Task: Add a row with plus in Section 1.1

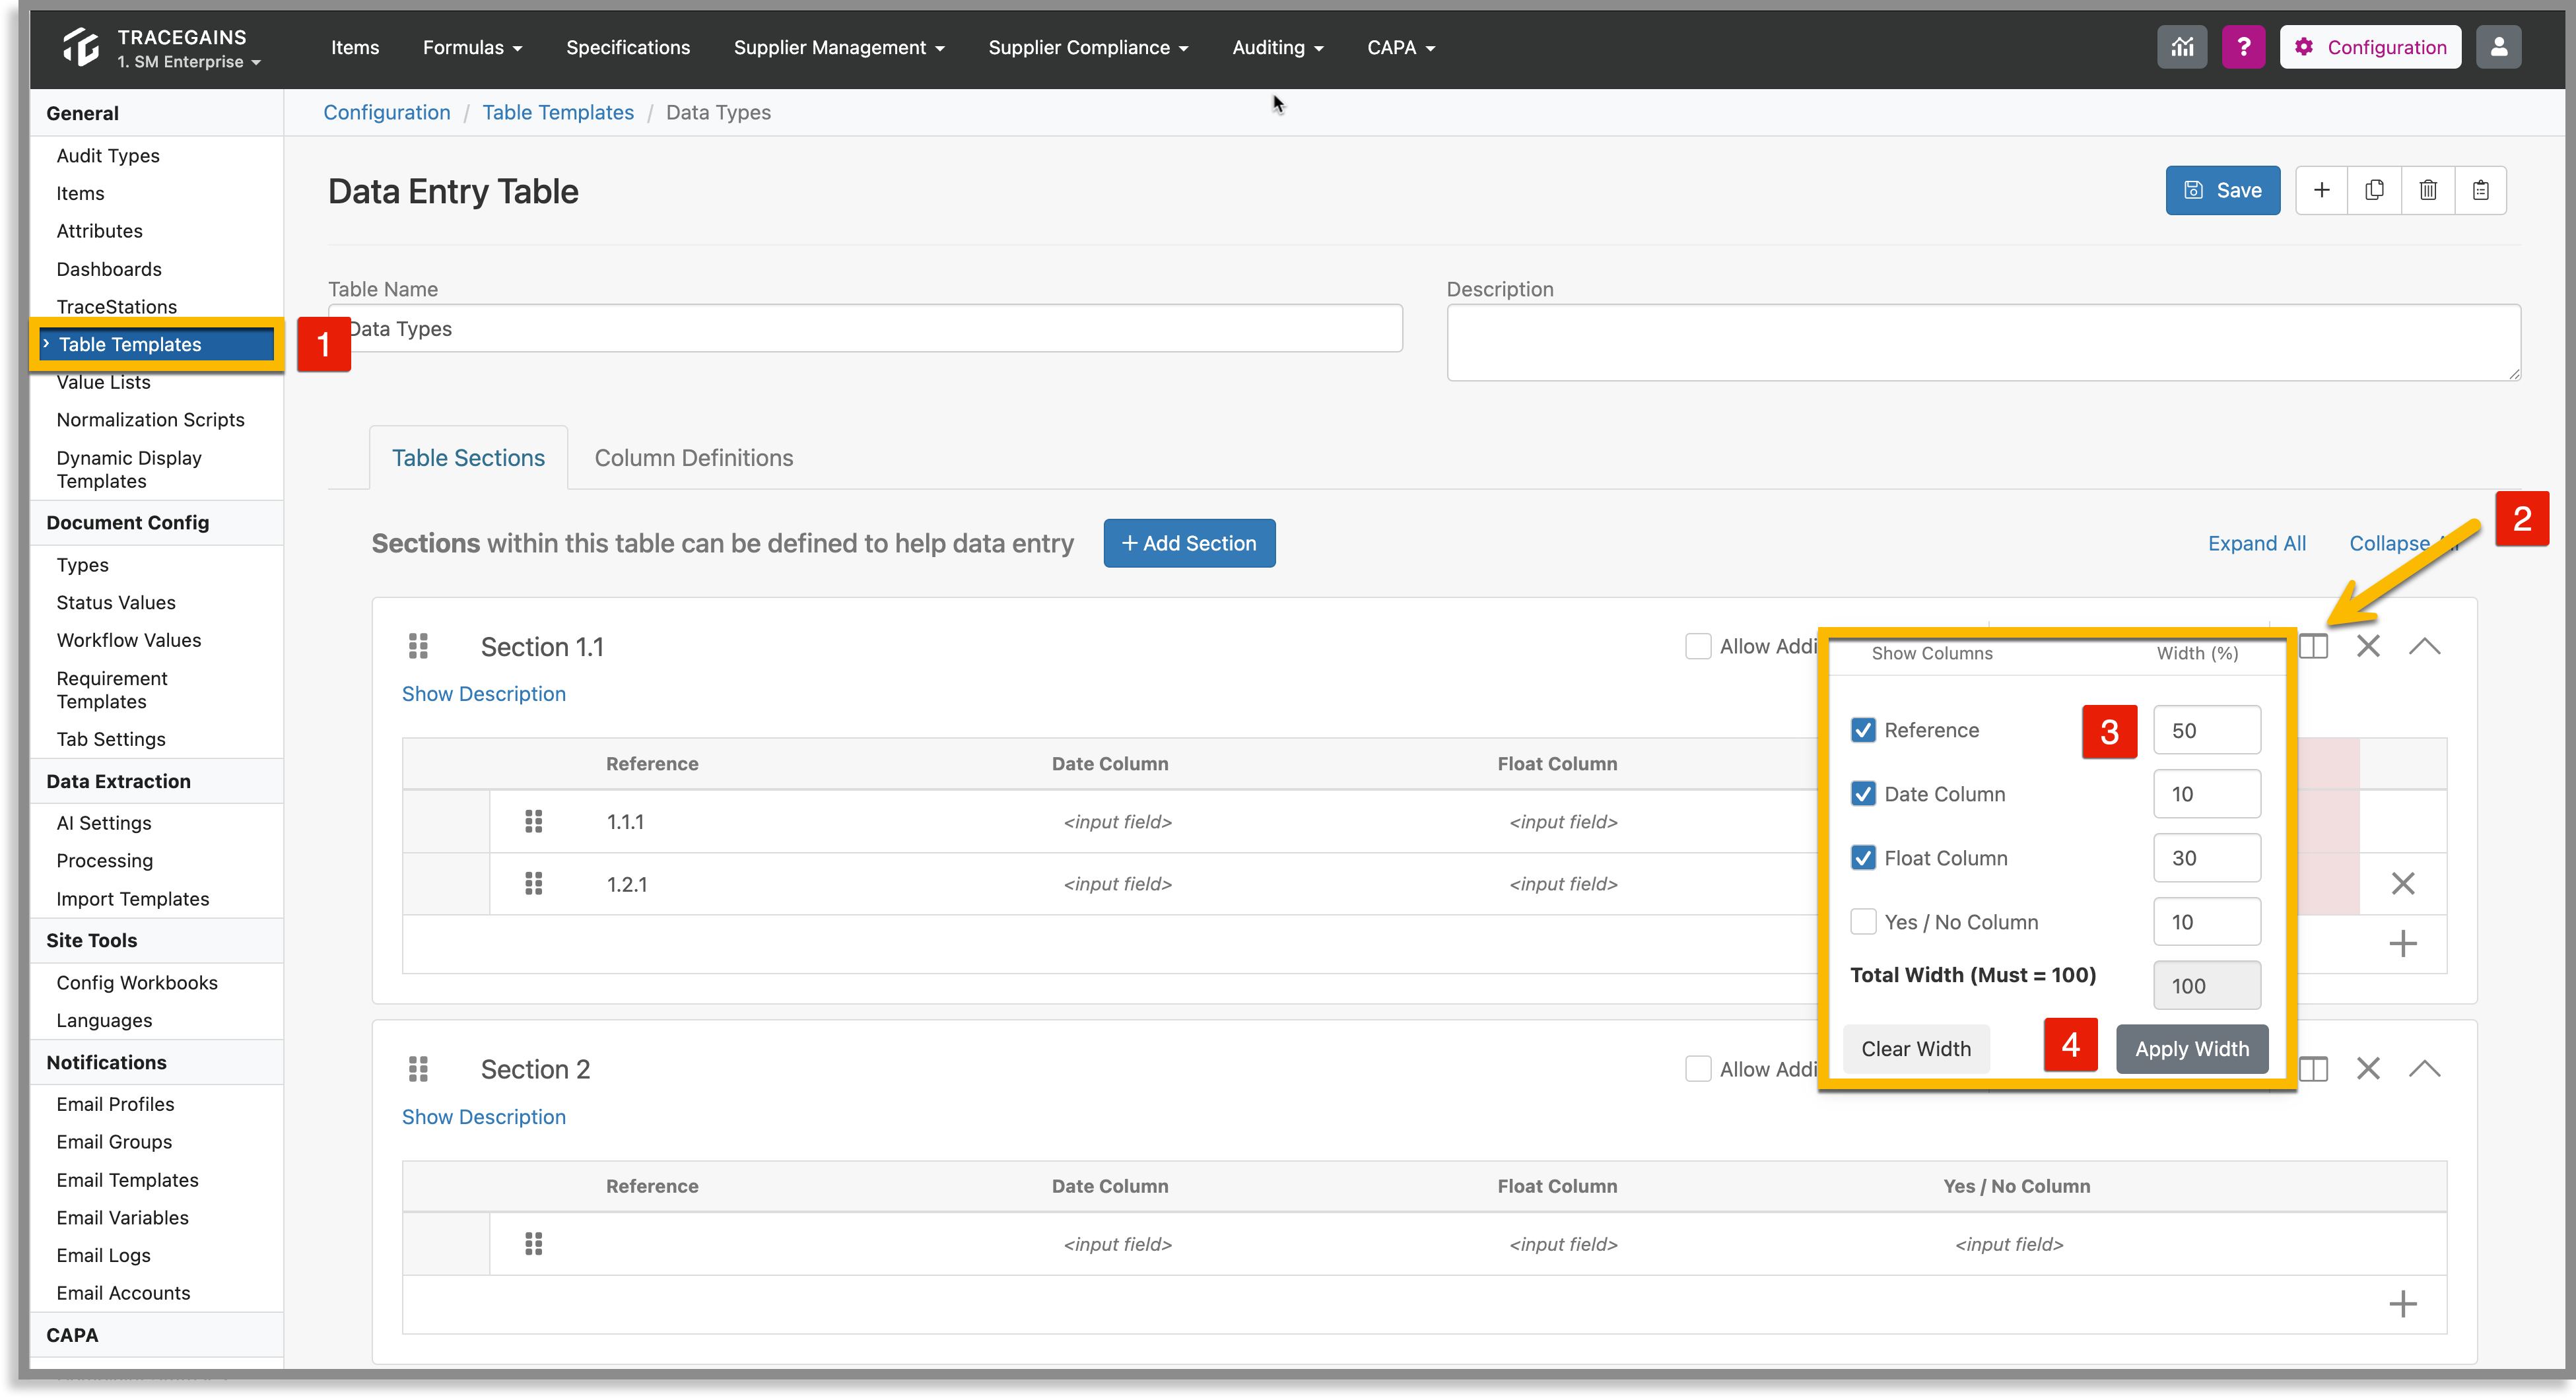Action: (2403, 944)
